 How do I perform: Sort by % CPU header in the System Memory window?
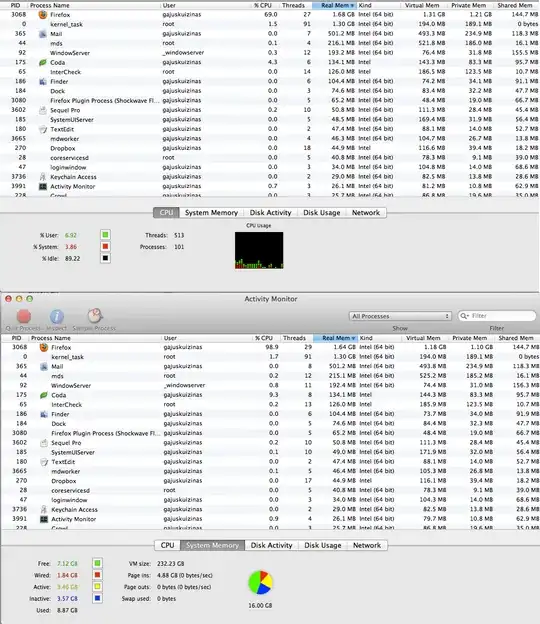click(x=263, y=338)
